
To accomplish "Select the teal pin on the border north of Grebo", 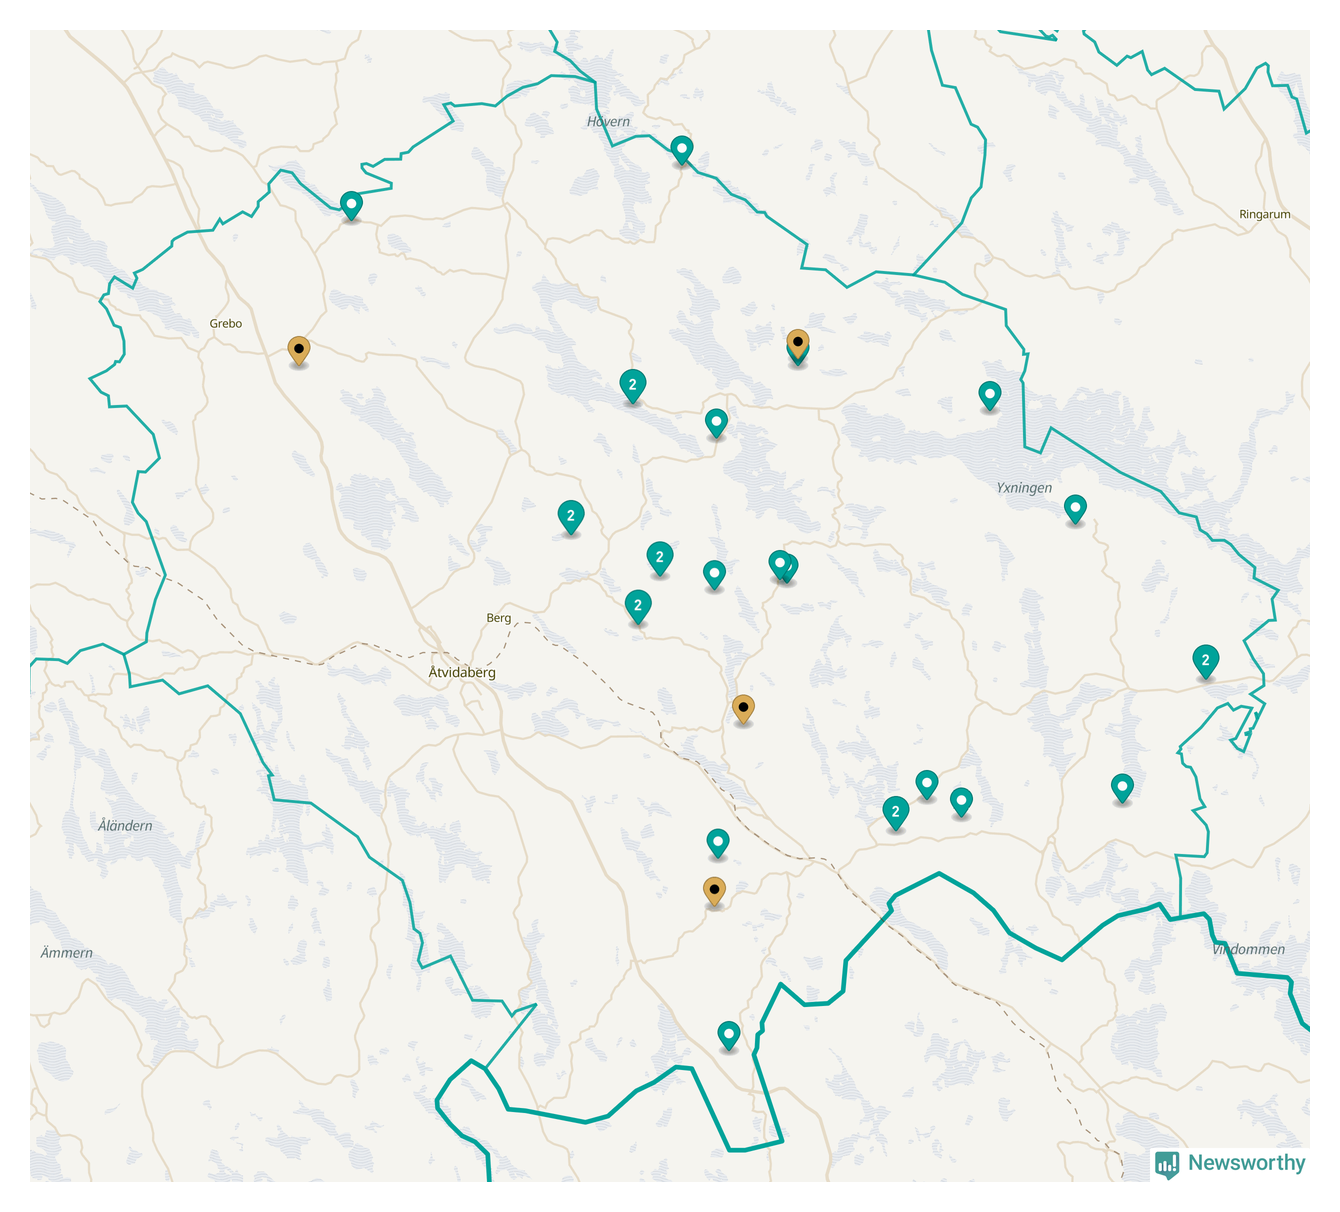I will coord(351,205).
